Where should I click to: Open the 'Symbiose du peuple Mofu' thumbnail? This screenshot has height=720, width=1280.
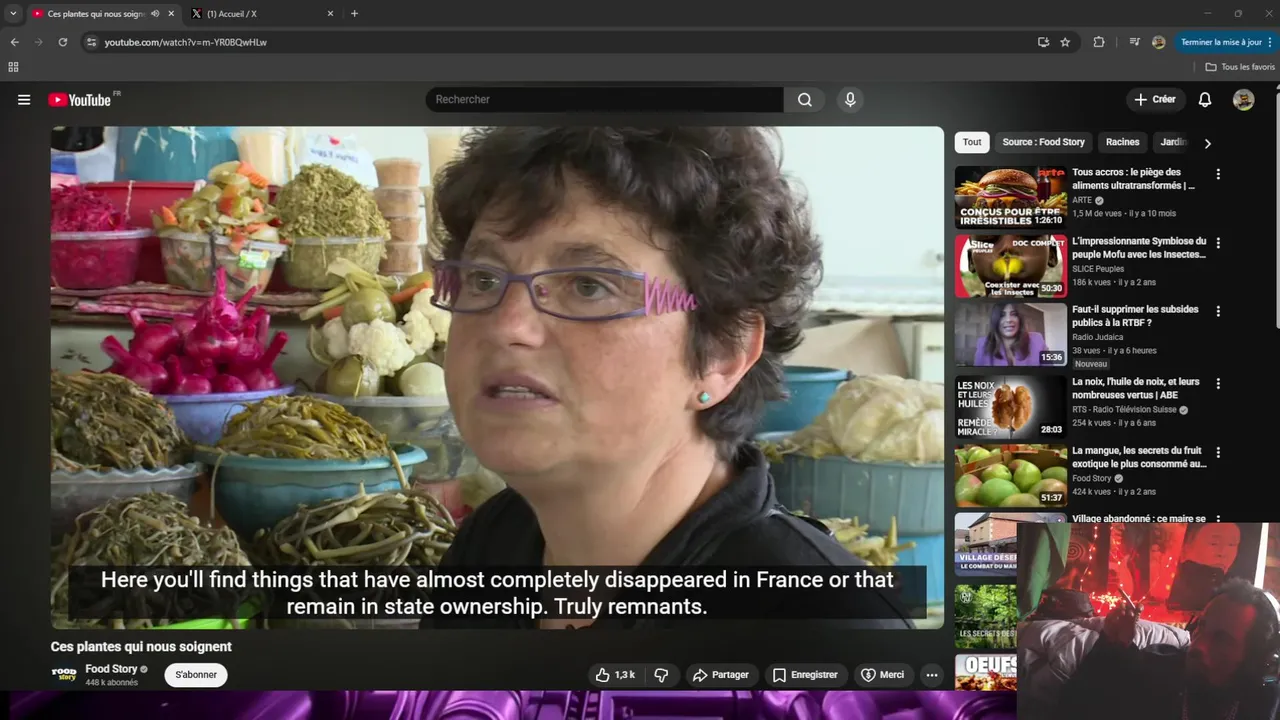pos(1010,266)
